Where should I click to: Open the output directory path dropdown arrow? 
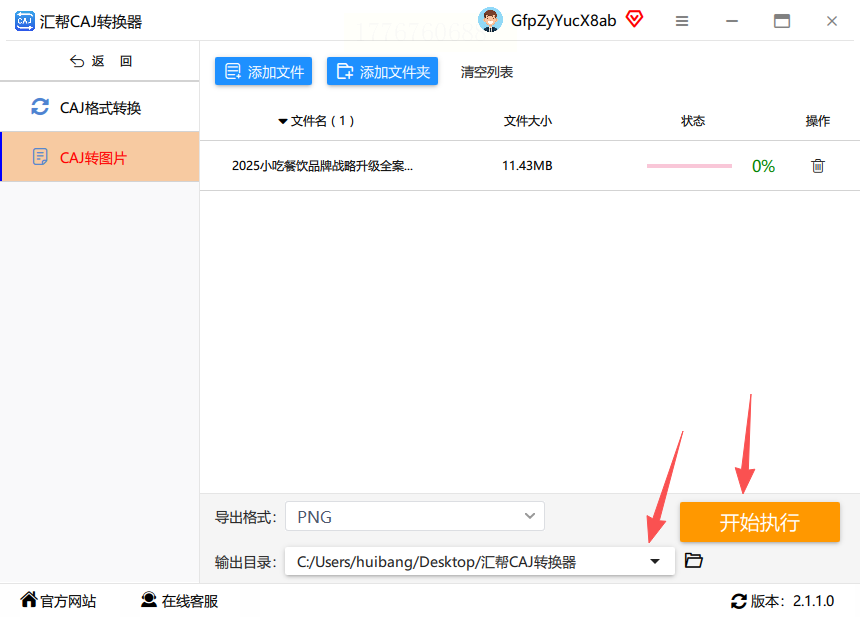pyautogui.click(x=655, y=561)
